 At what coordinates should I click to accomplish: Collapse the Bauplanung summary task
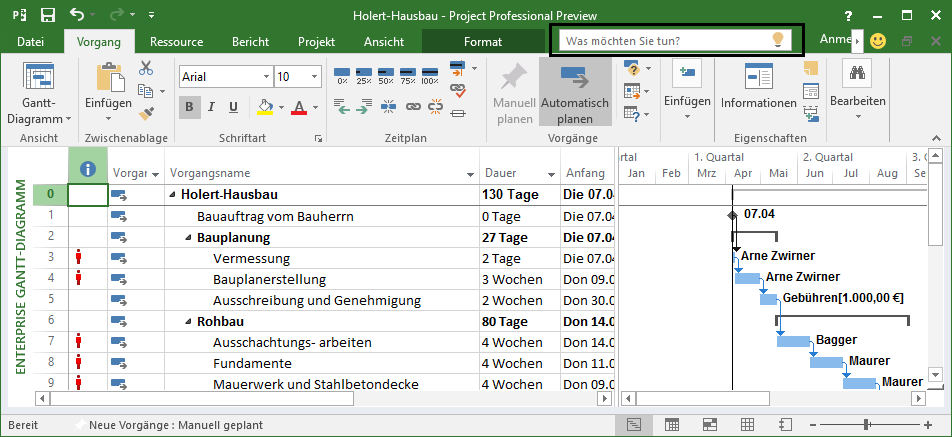pyautogui.click(x=189, y=238)
